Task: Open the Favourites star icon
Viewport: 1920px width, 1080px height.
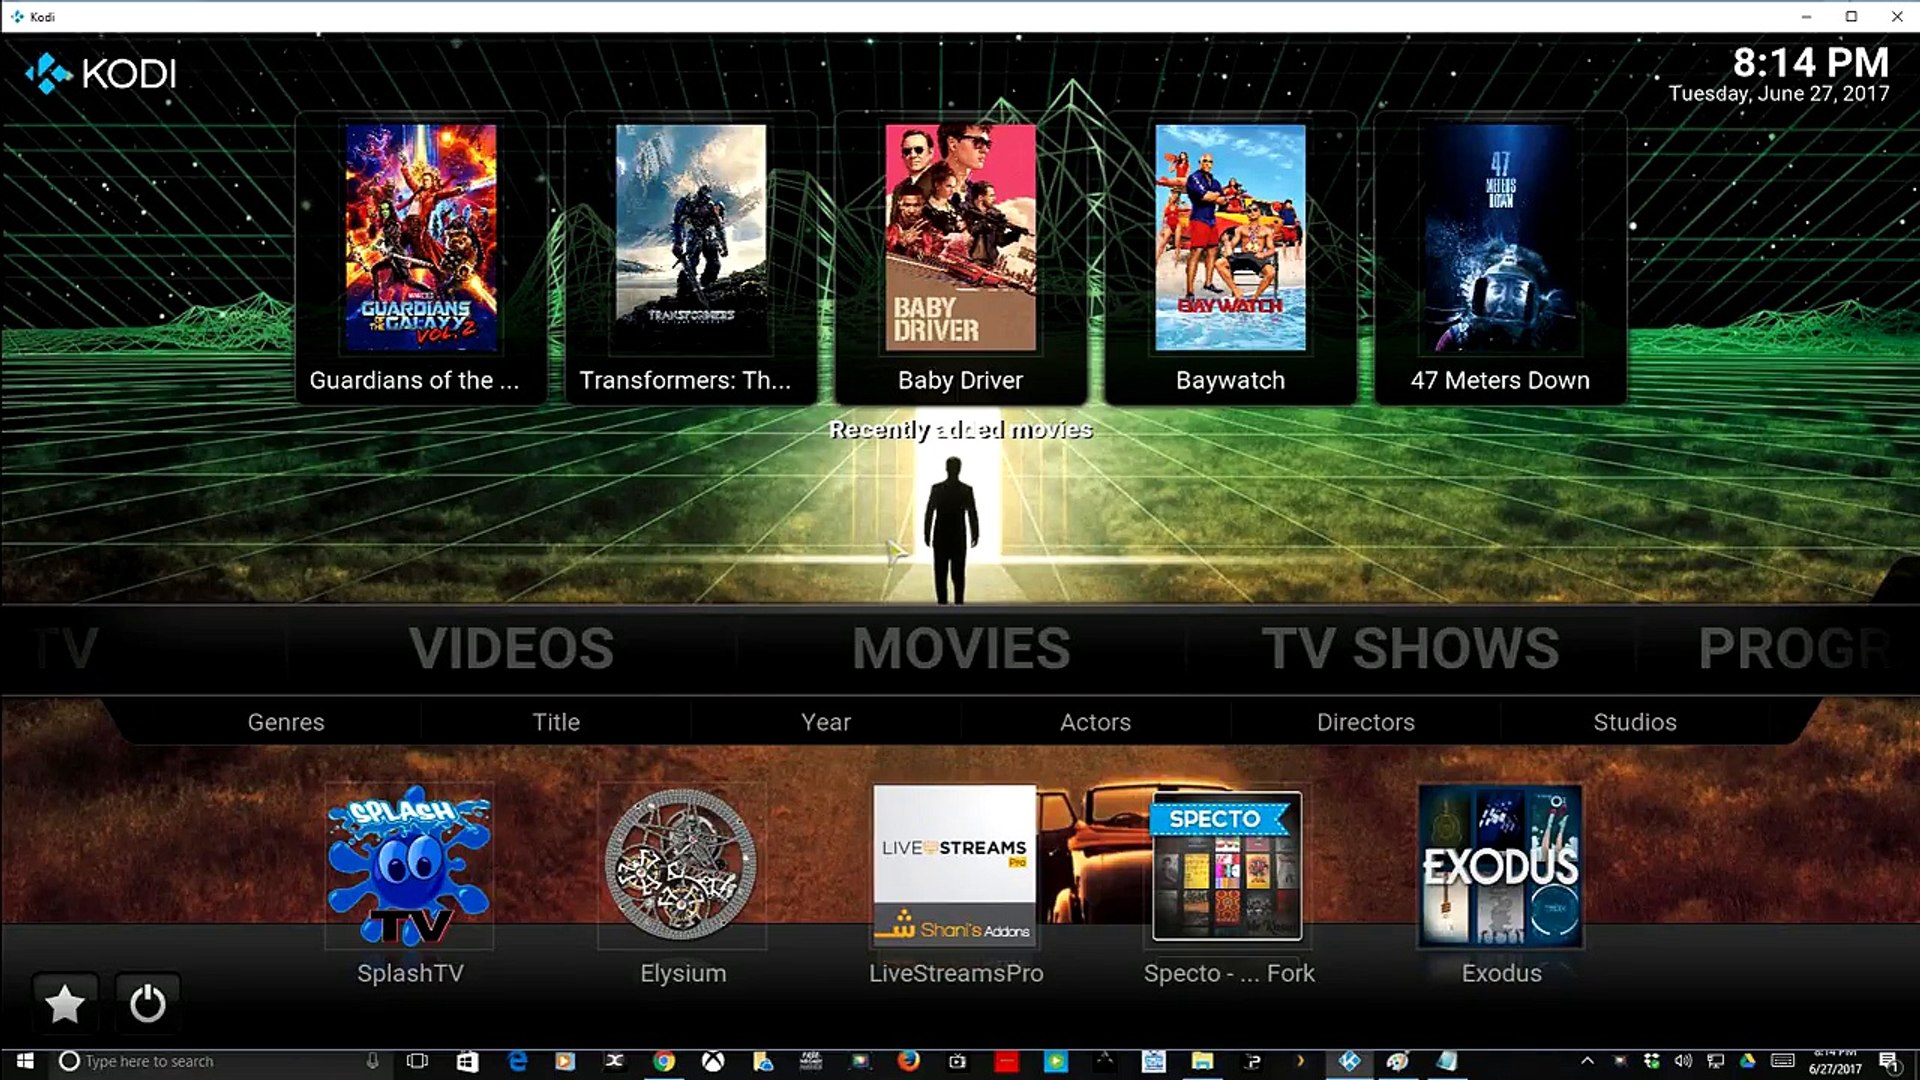Action: (65, 1004)
